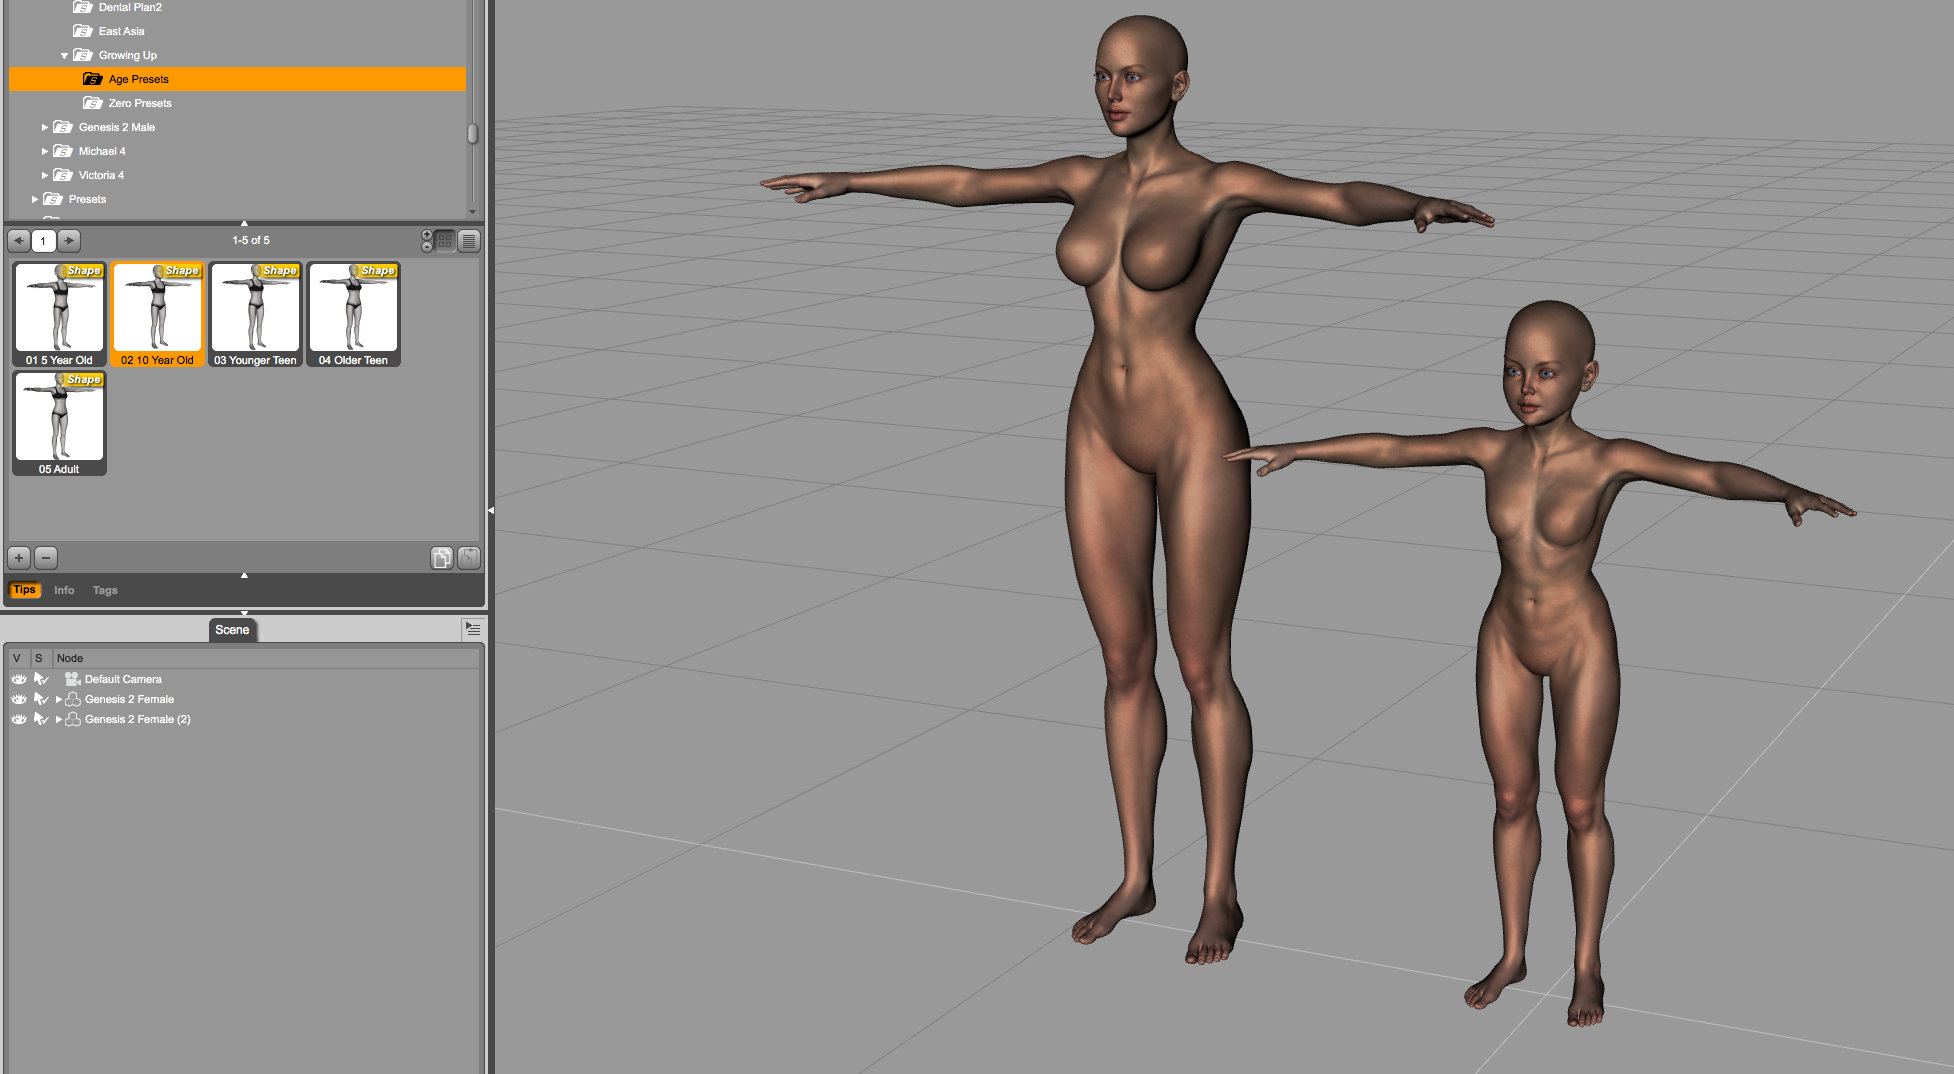This screenshot has width=1954, height=1074.
Task: Collapse the Growing Up folder
Action: tap(64, 56)
